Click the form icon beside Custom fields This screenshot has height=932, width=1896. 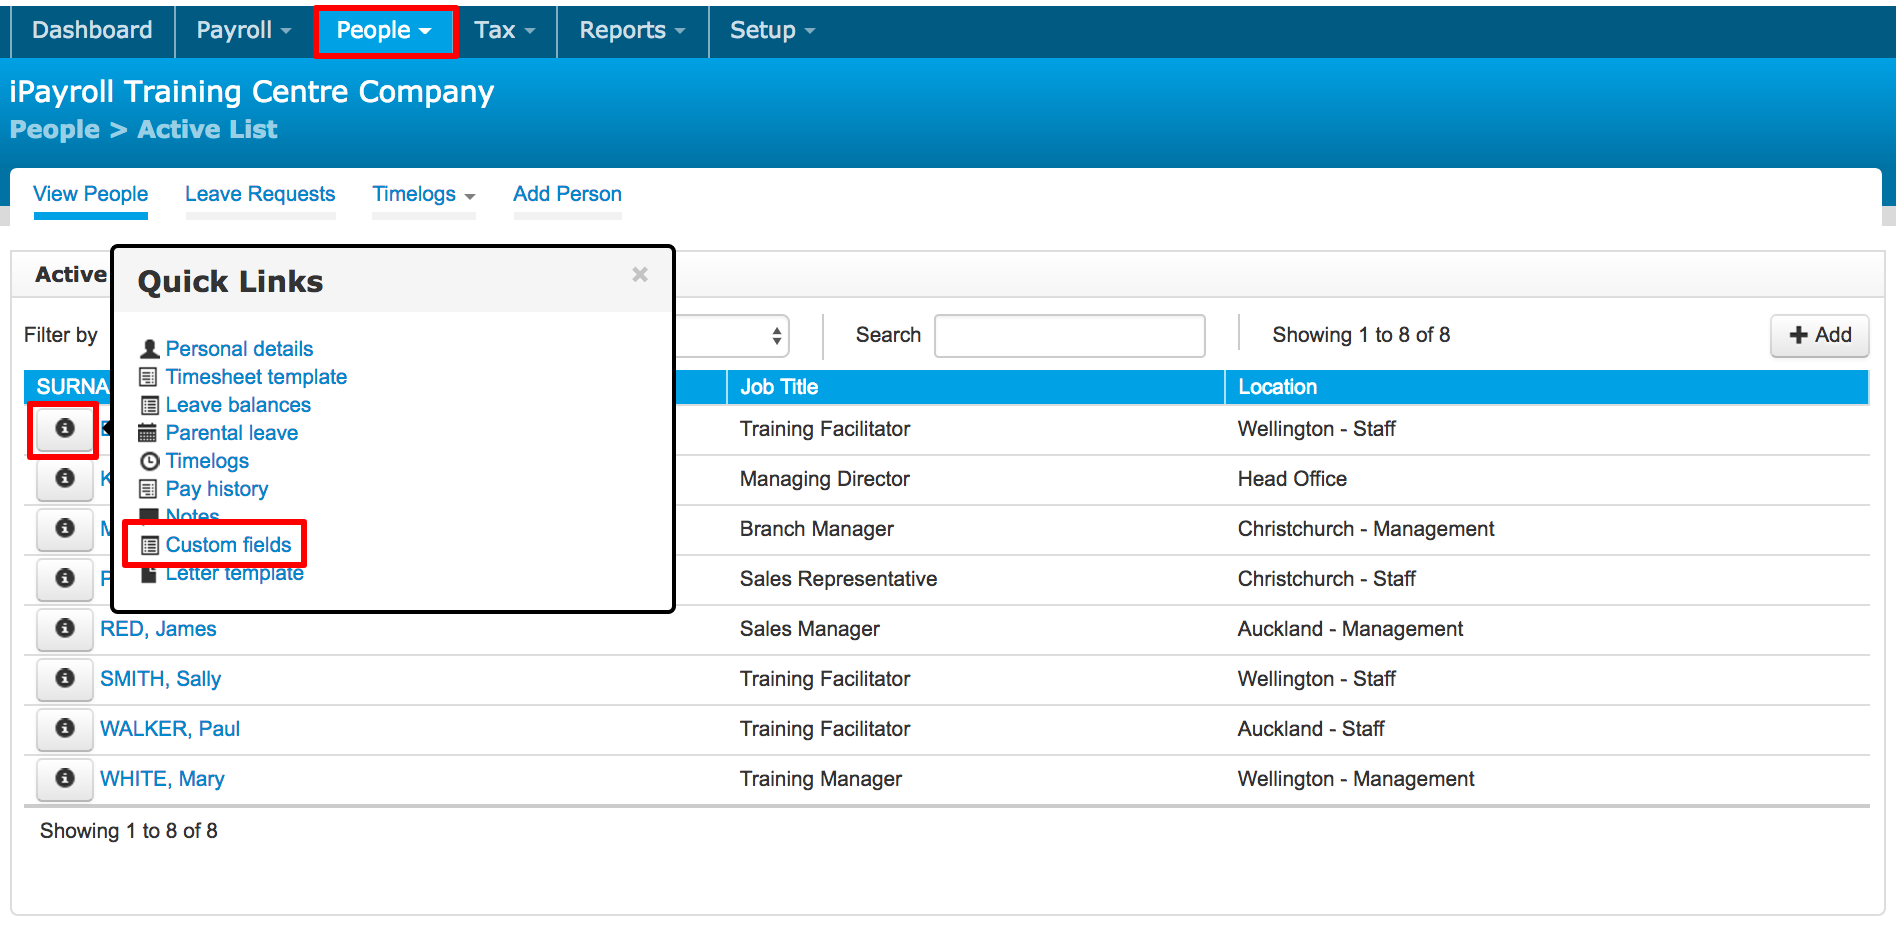click(x=149, y=545)
